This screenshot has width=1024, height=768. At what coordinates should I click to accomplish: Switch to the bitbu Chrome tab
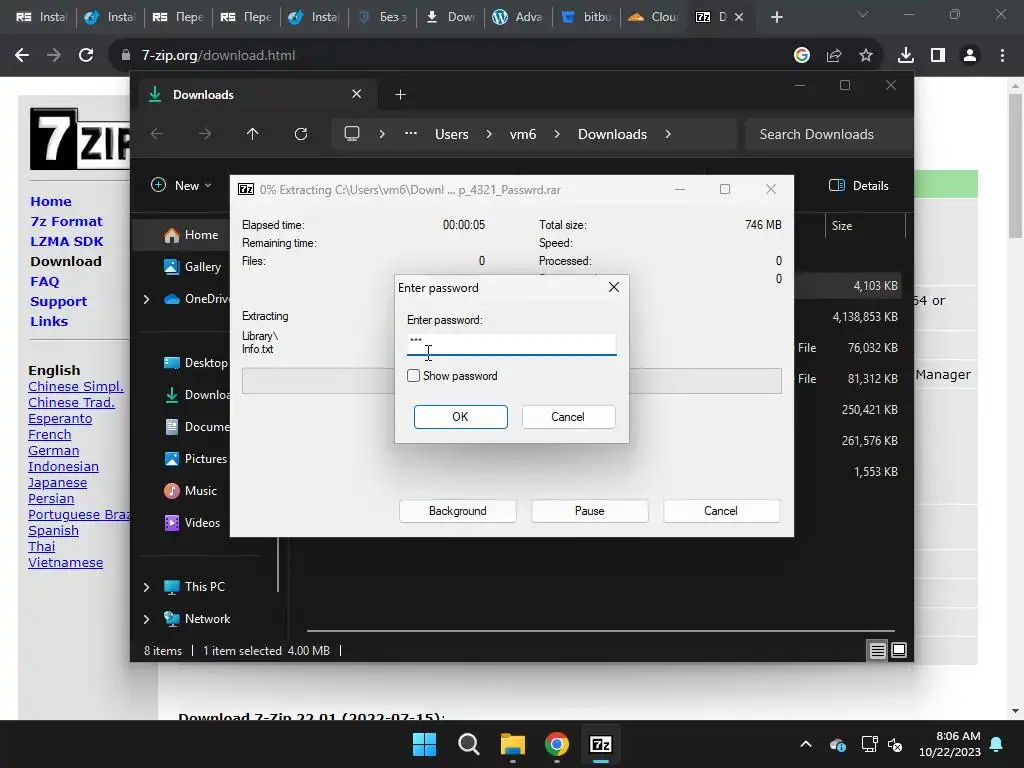(x=587, y=17)
